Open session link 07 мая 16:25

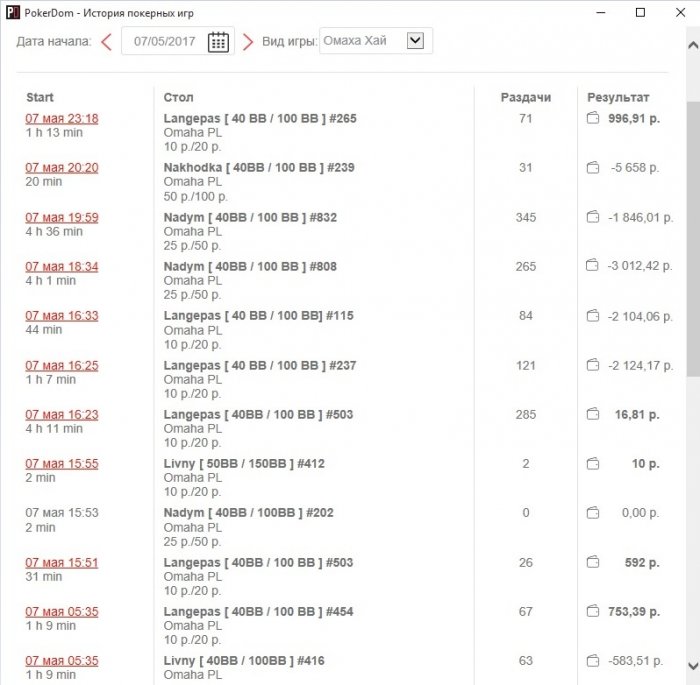(x=62, y=366)
